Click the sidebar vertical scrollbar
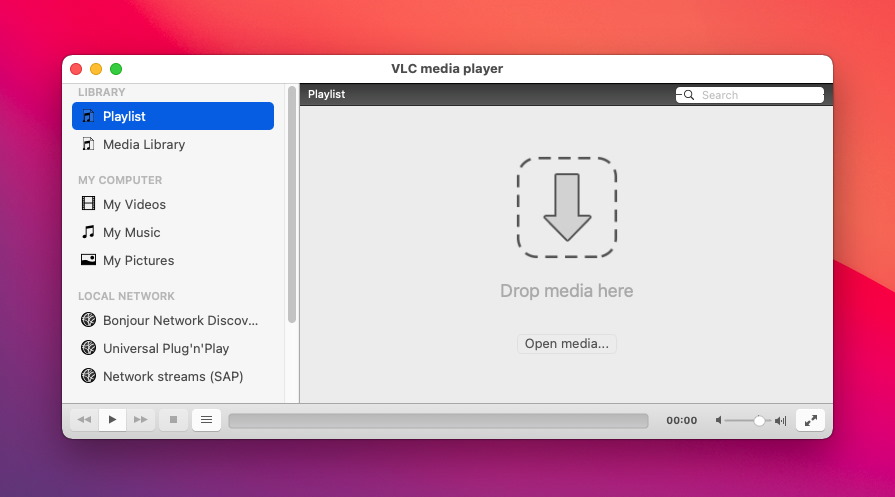Screen dimensions: 895x497 tap(292, 205)
